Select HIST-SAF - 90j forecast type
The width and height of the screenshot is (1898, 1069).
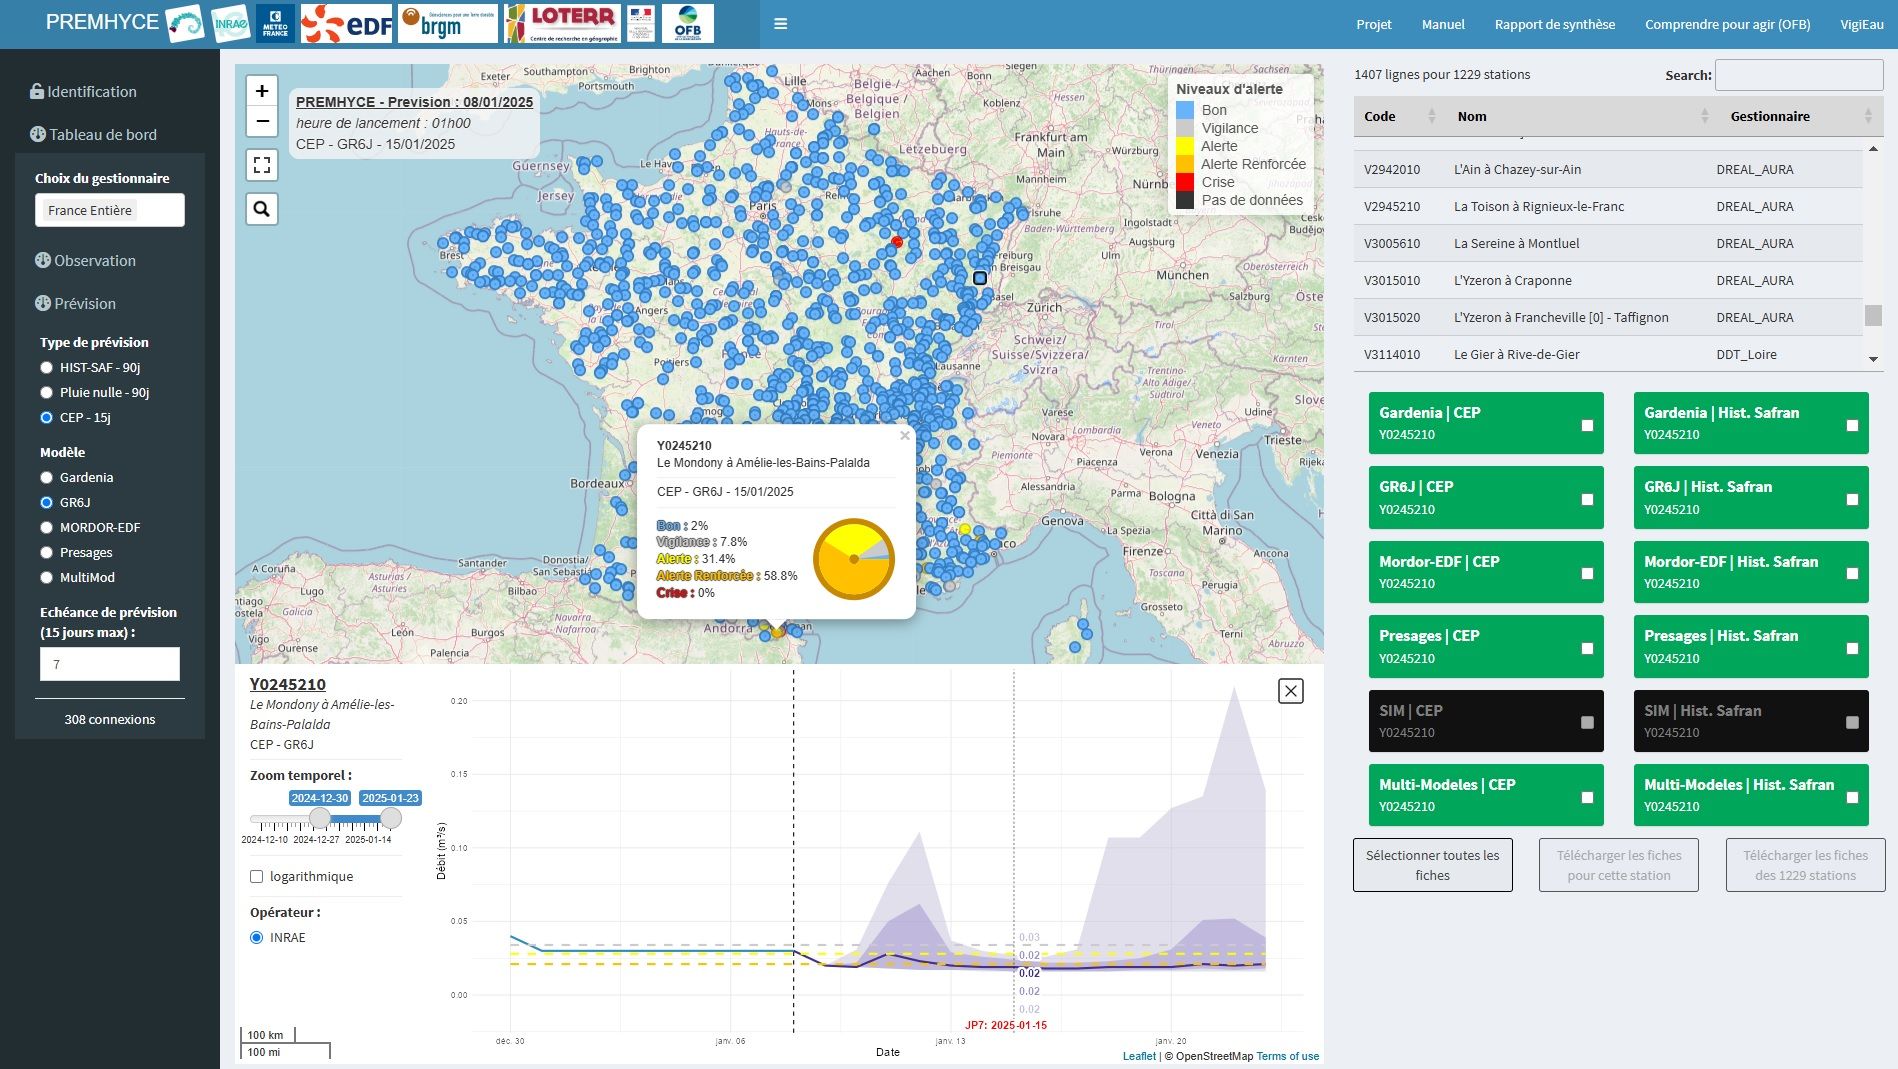coord(46,367)
